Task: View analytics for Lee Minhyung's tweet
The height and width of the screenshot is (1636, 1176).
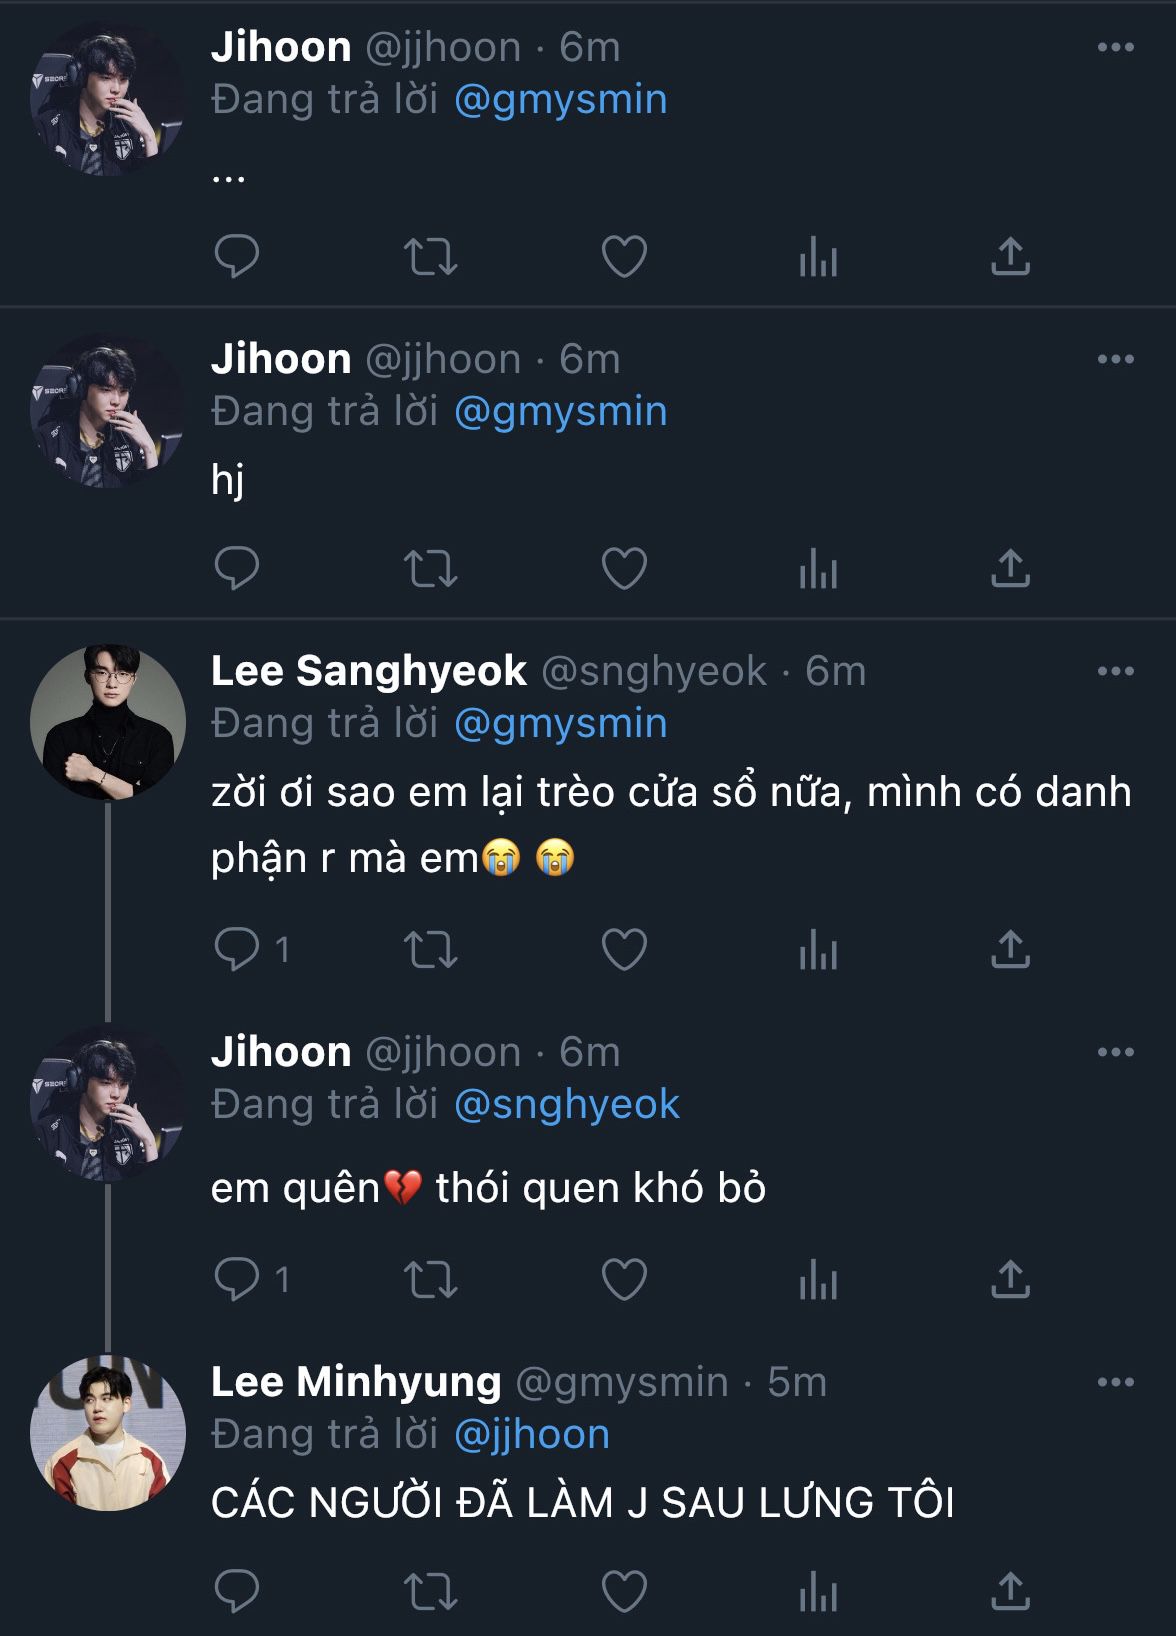Action: pos(818,1591)
